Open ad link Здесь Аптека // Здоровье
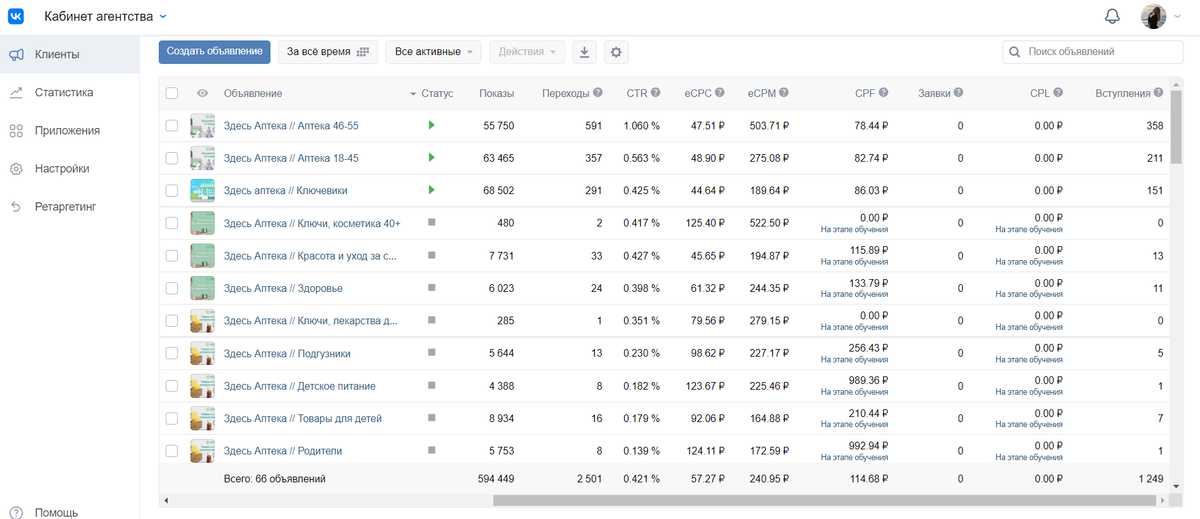 (x=283, y=288)
